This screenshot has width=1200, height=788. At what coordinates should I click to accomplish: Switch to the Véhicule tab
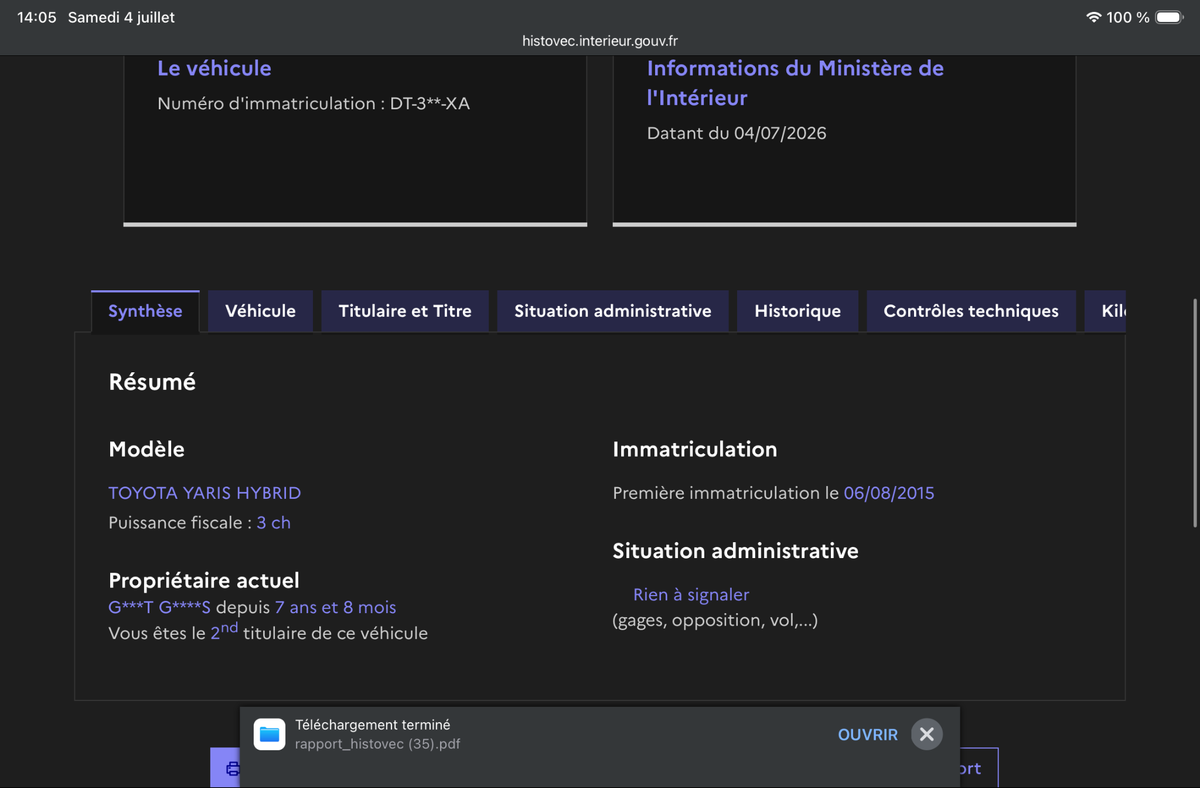click(260, 311)
